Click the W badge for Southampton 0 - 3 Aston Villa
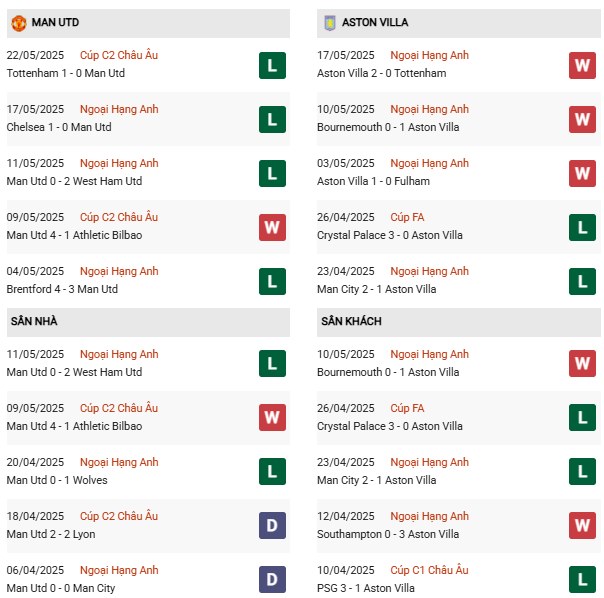The width and height of the screenshot is (604, 598). click(582, 525)
